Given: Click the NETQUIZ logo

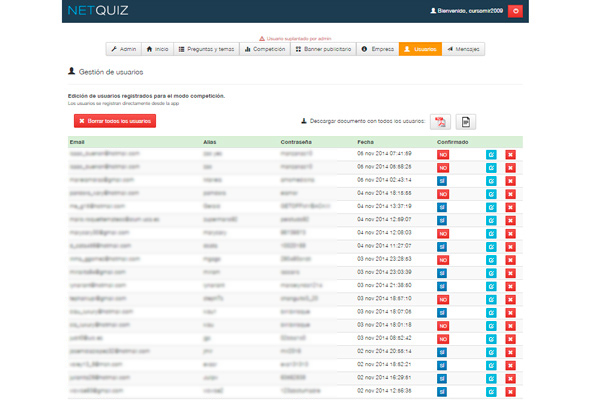Looking at the screenshot, I should (x=98, y=10).
